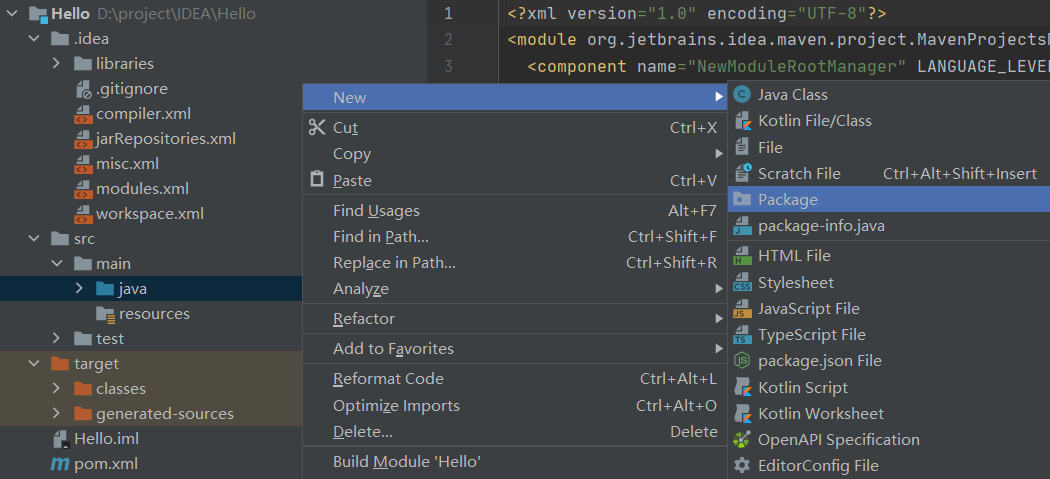Expand the java folder arrow
Screen dimensions: 1050x479
point(79,289)
